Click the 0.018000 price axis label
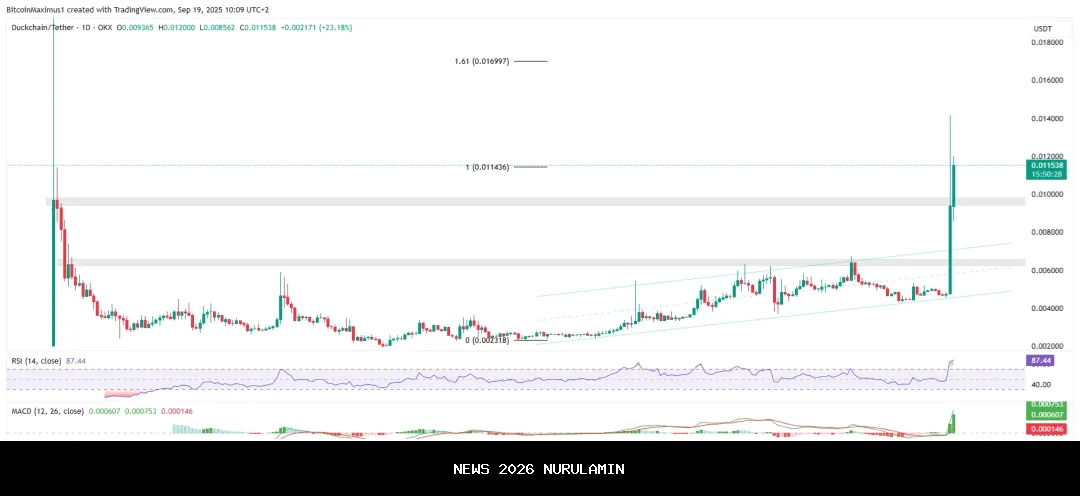 coord(1046,43)
